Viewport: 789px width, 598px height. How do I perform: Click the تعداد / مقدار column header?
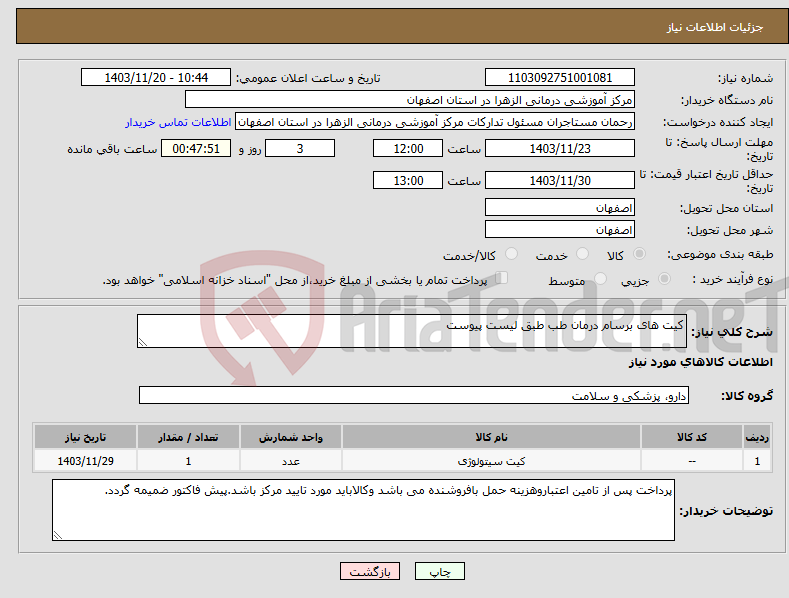tap(188, 437)
